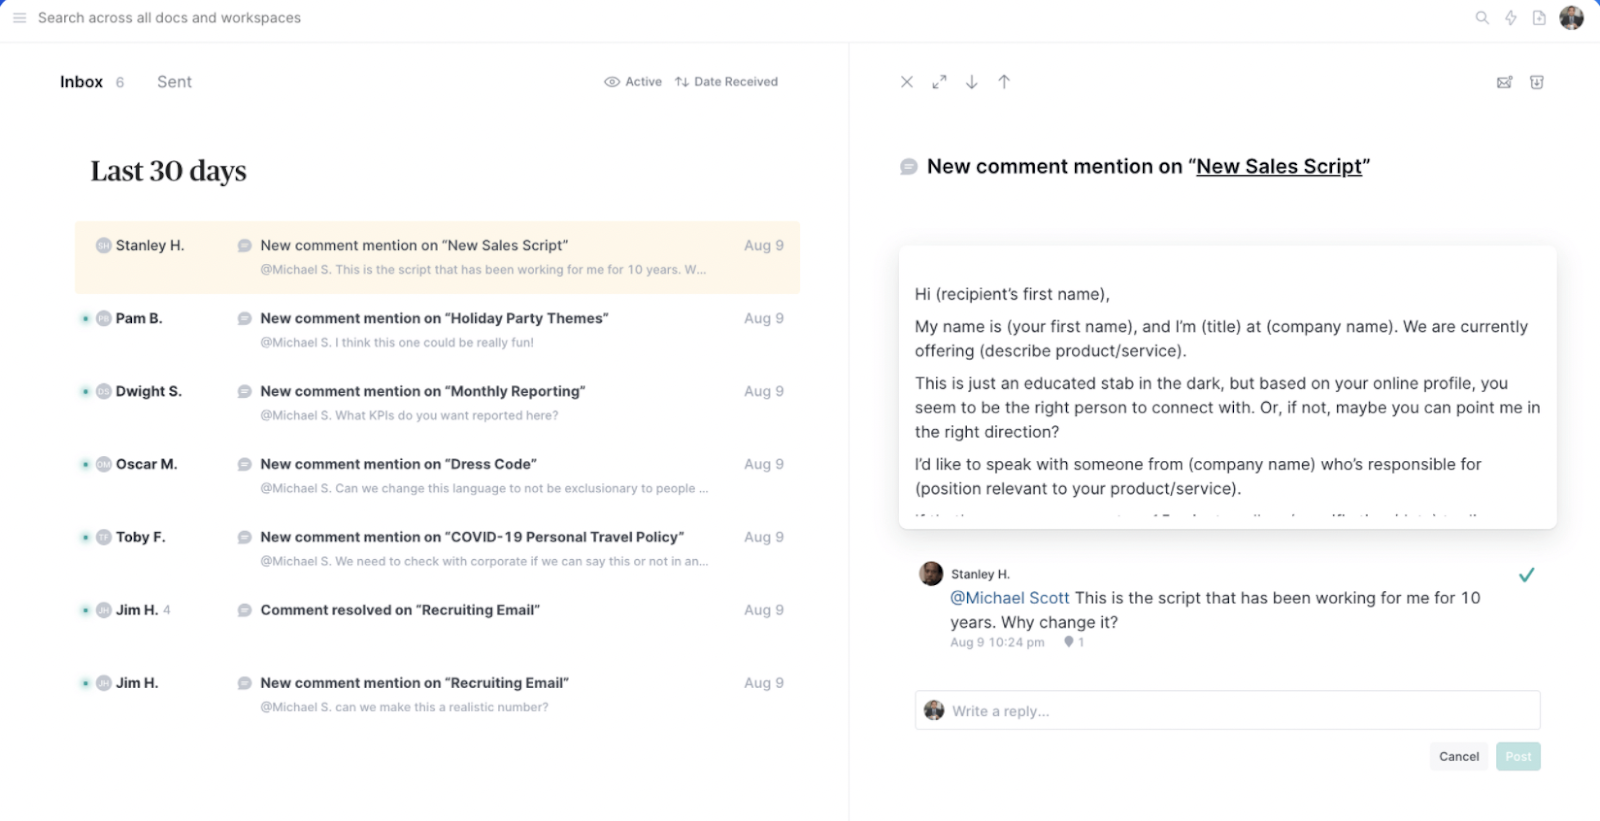Open the hamburger menu icon
1600x821 pixels.
pos(19,18)
